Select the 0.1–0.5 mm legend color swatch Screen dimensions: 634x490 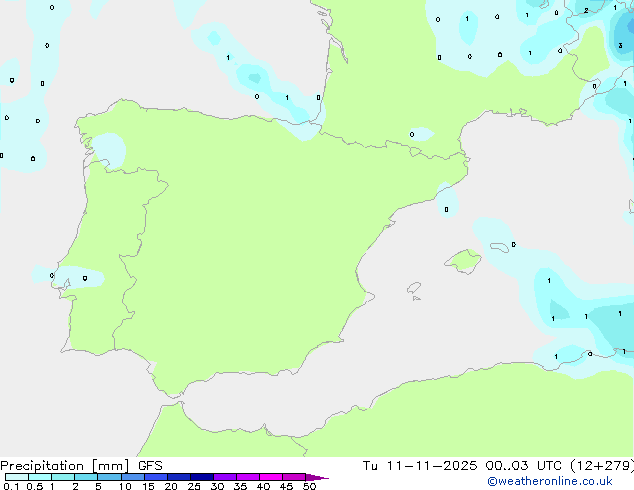17,477
